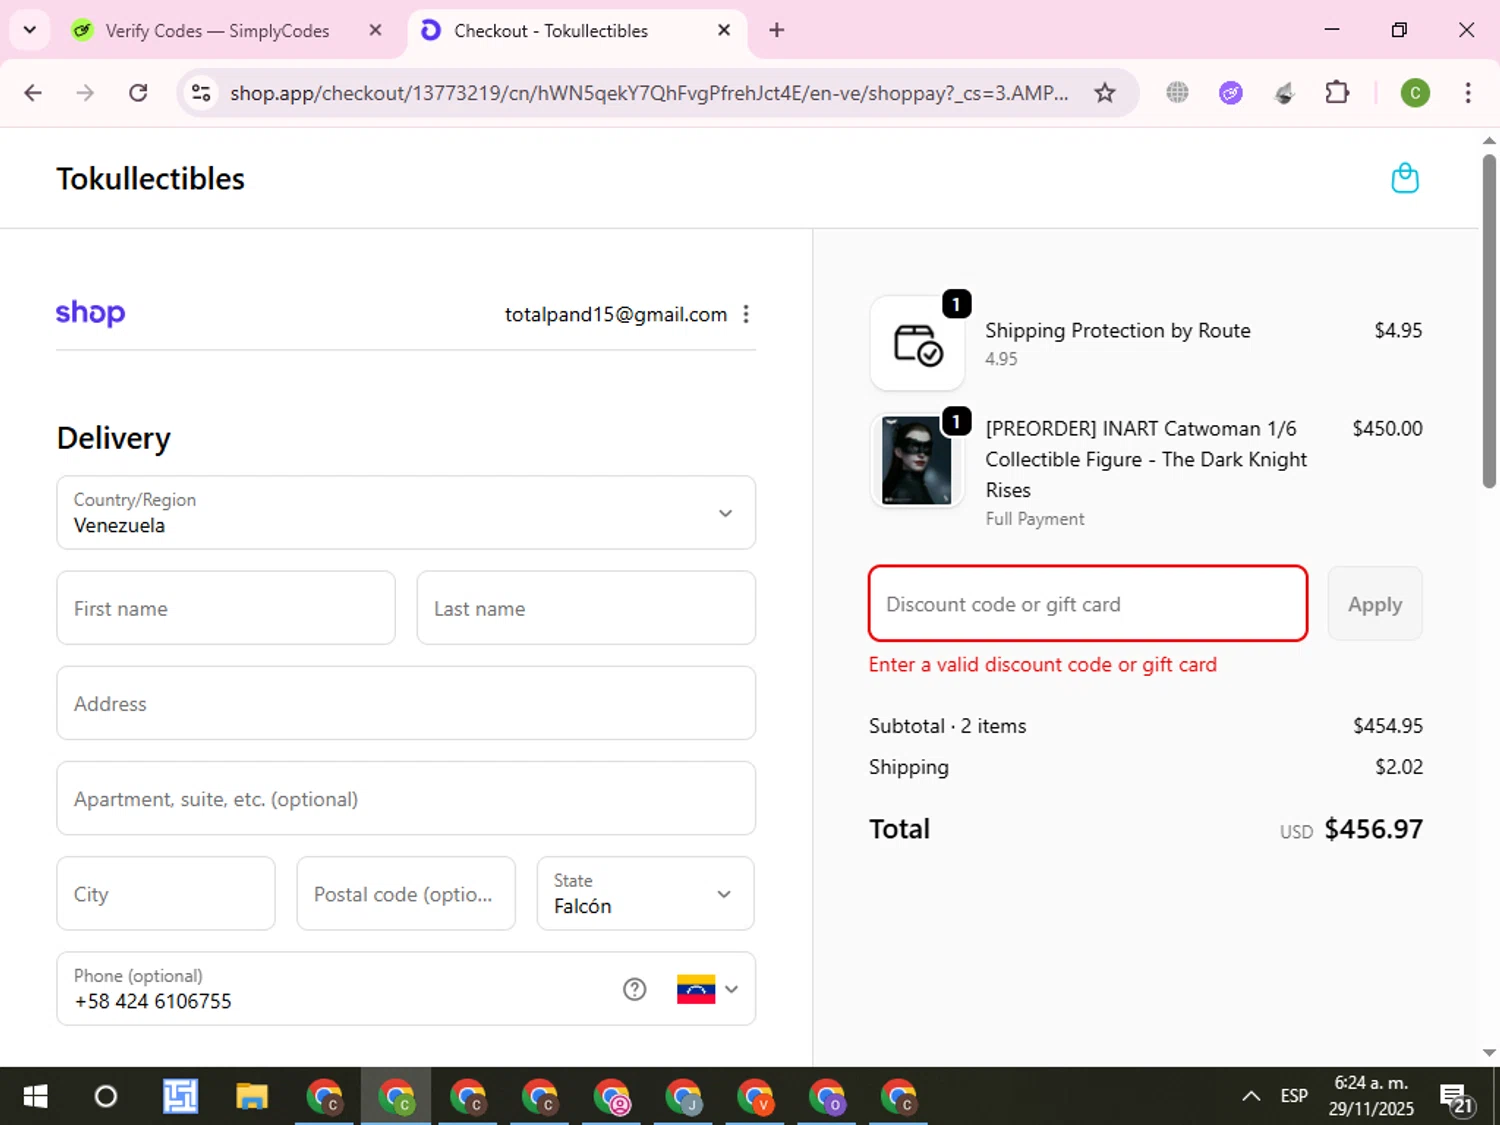Open the globe extension icon
The image size is (1500, 1125).
tap(1178, 93)
